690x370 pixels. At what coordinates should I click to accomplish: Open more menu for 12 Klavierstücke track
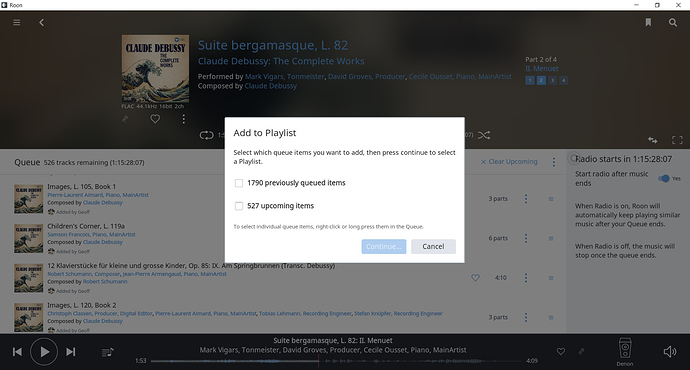pos(526,278)
